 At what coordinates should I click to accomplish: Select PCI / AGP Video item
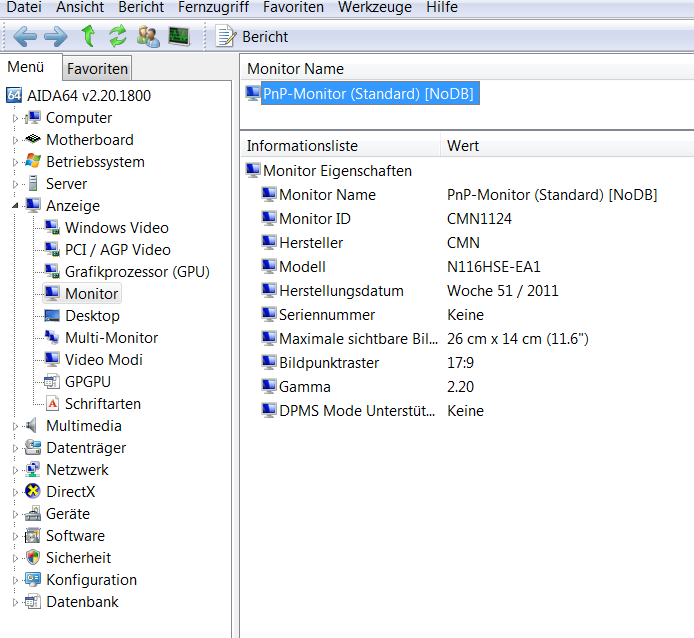(118, 250)
